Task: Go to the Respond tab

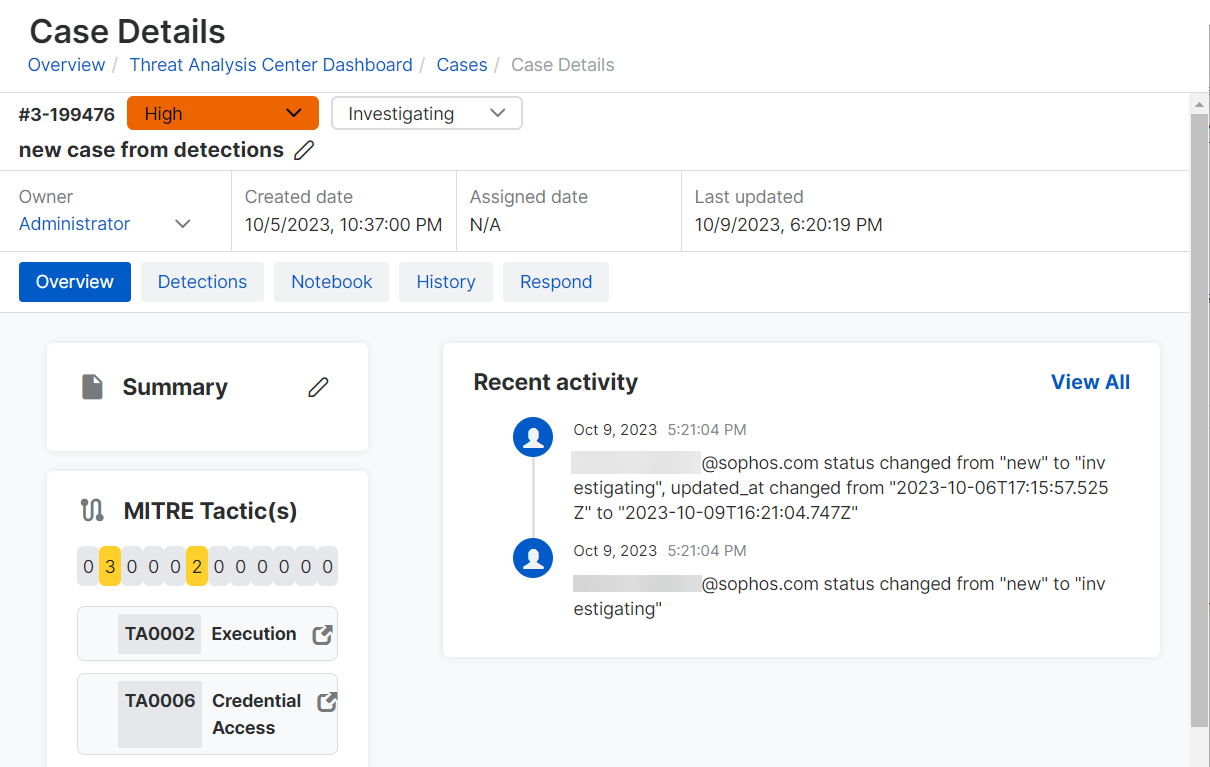Action: (556, 282)
